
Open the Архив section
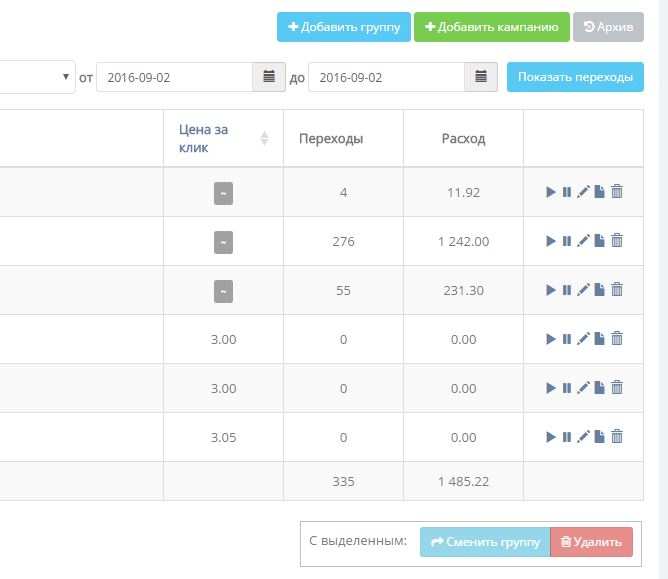608,27
